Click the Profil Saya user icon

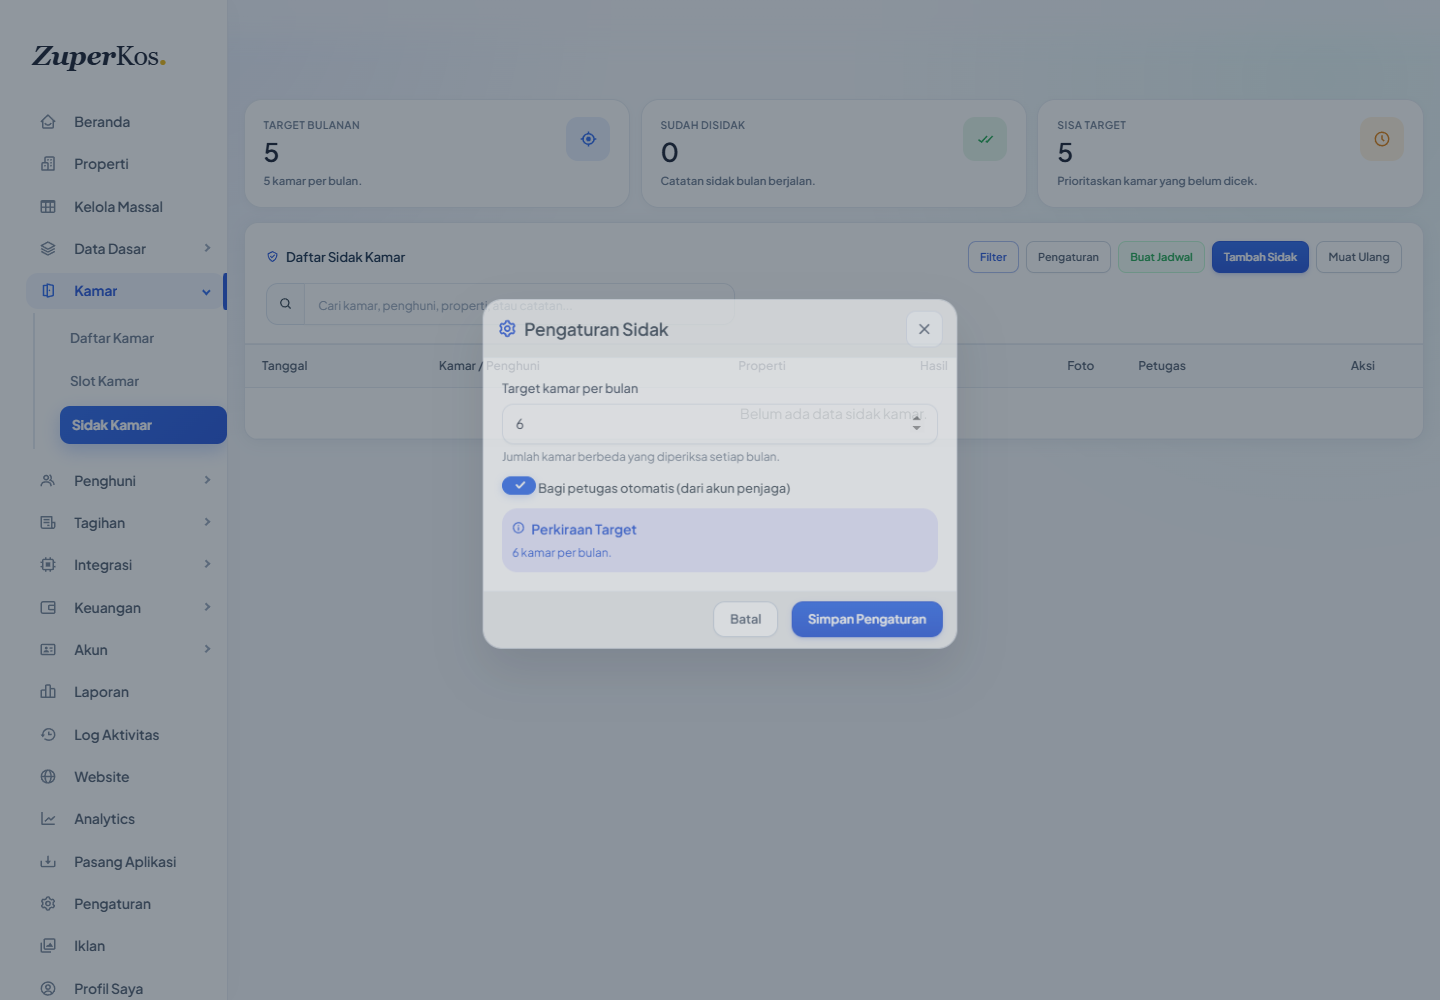tap(48, 989)
